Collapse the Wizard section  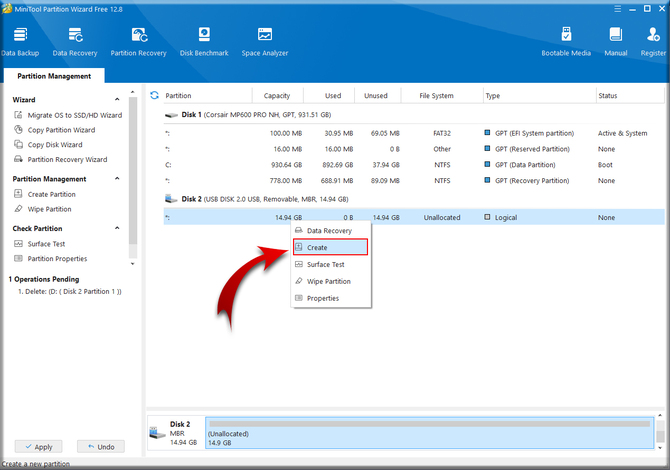[117, 99]
